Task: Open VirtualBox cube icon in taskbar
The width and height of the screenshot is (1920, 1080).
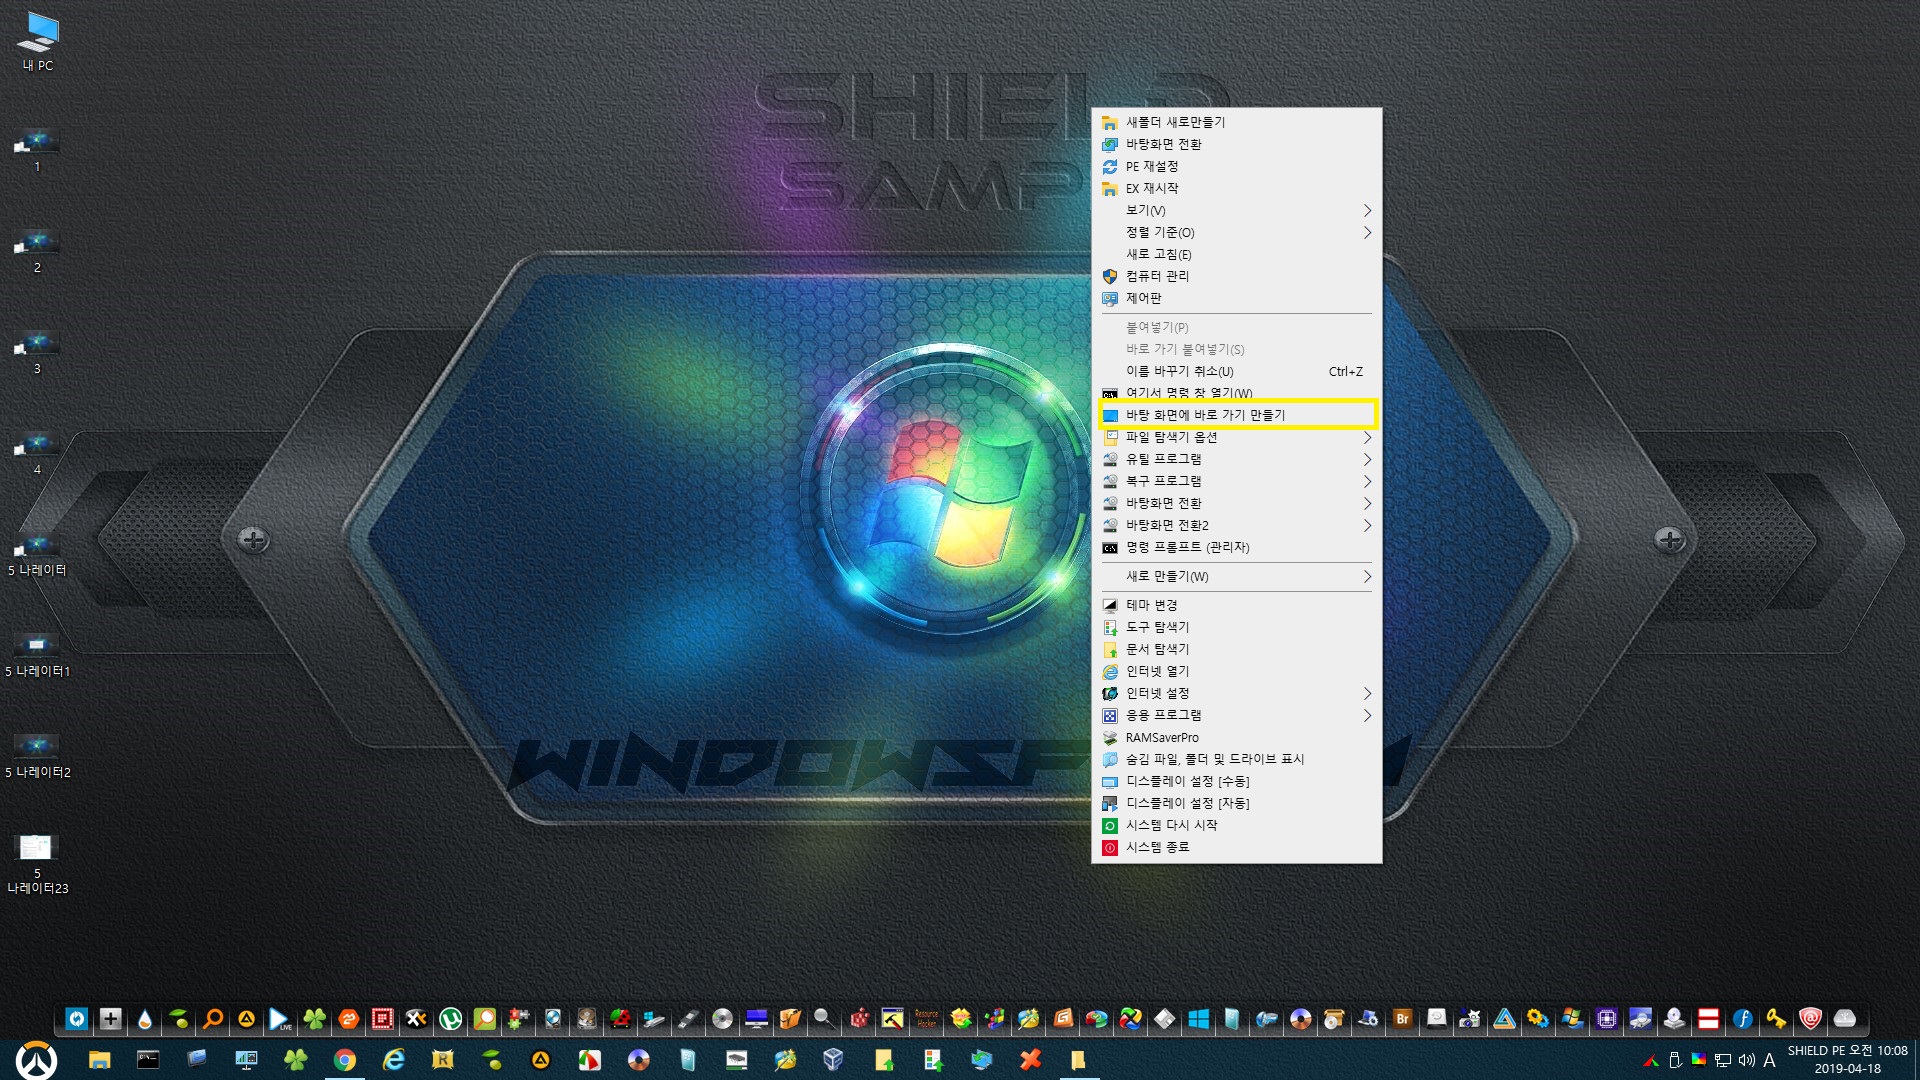Action: [x=833, y=1060]
